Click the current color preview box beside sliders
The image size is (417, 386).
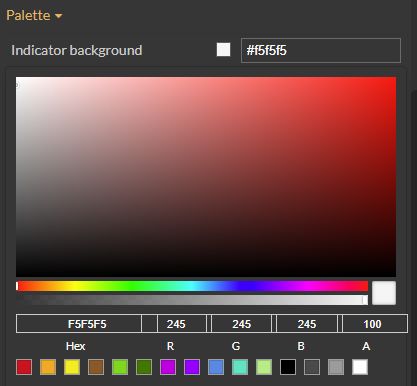[x=384, y=293]
